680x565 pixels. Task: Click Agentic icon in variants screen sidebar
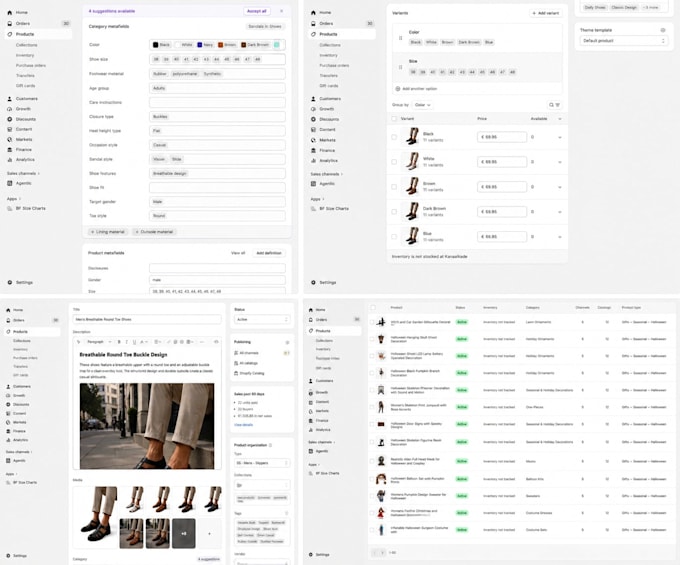tap(313, 183)
